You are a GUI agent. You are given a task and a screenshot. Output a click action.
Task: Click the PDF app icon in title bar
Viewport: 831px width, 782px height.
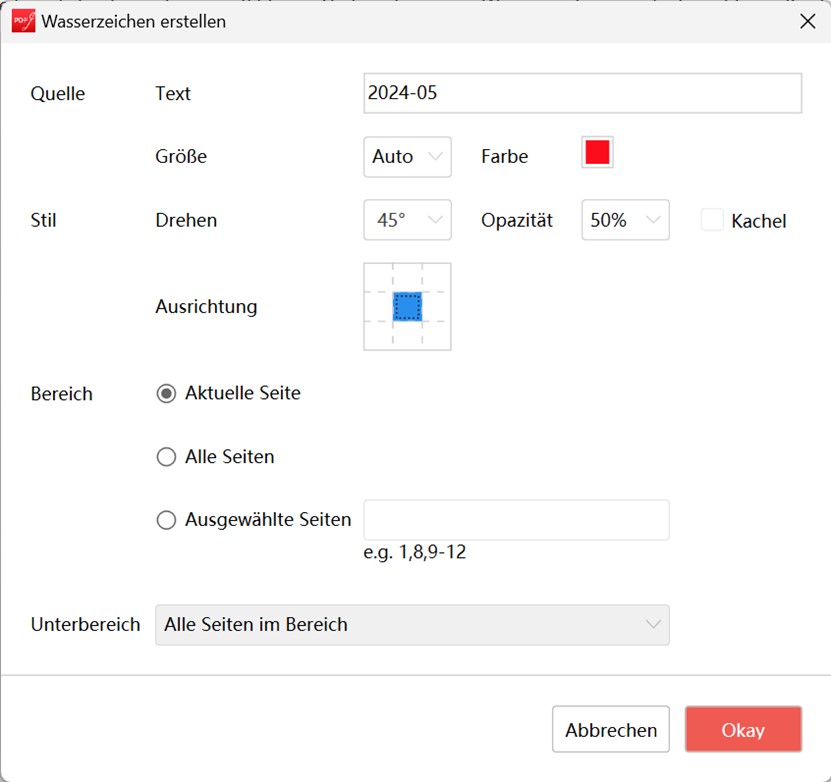click(23, 21)
